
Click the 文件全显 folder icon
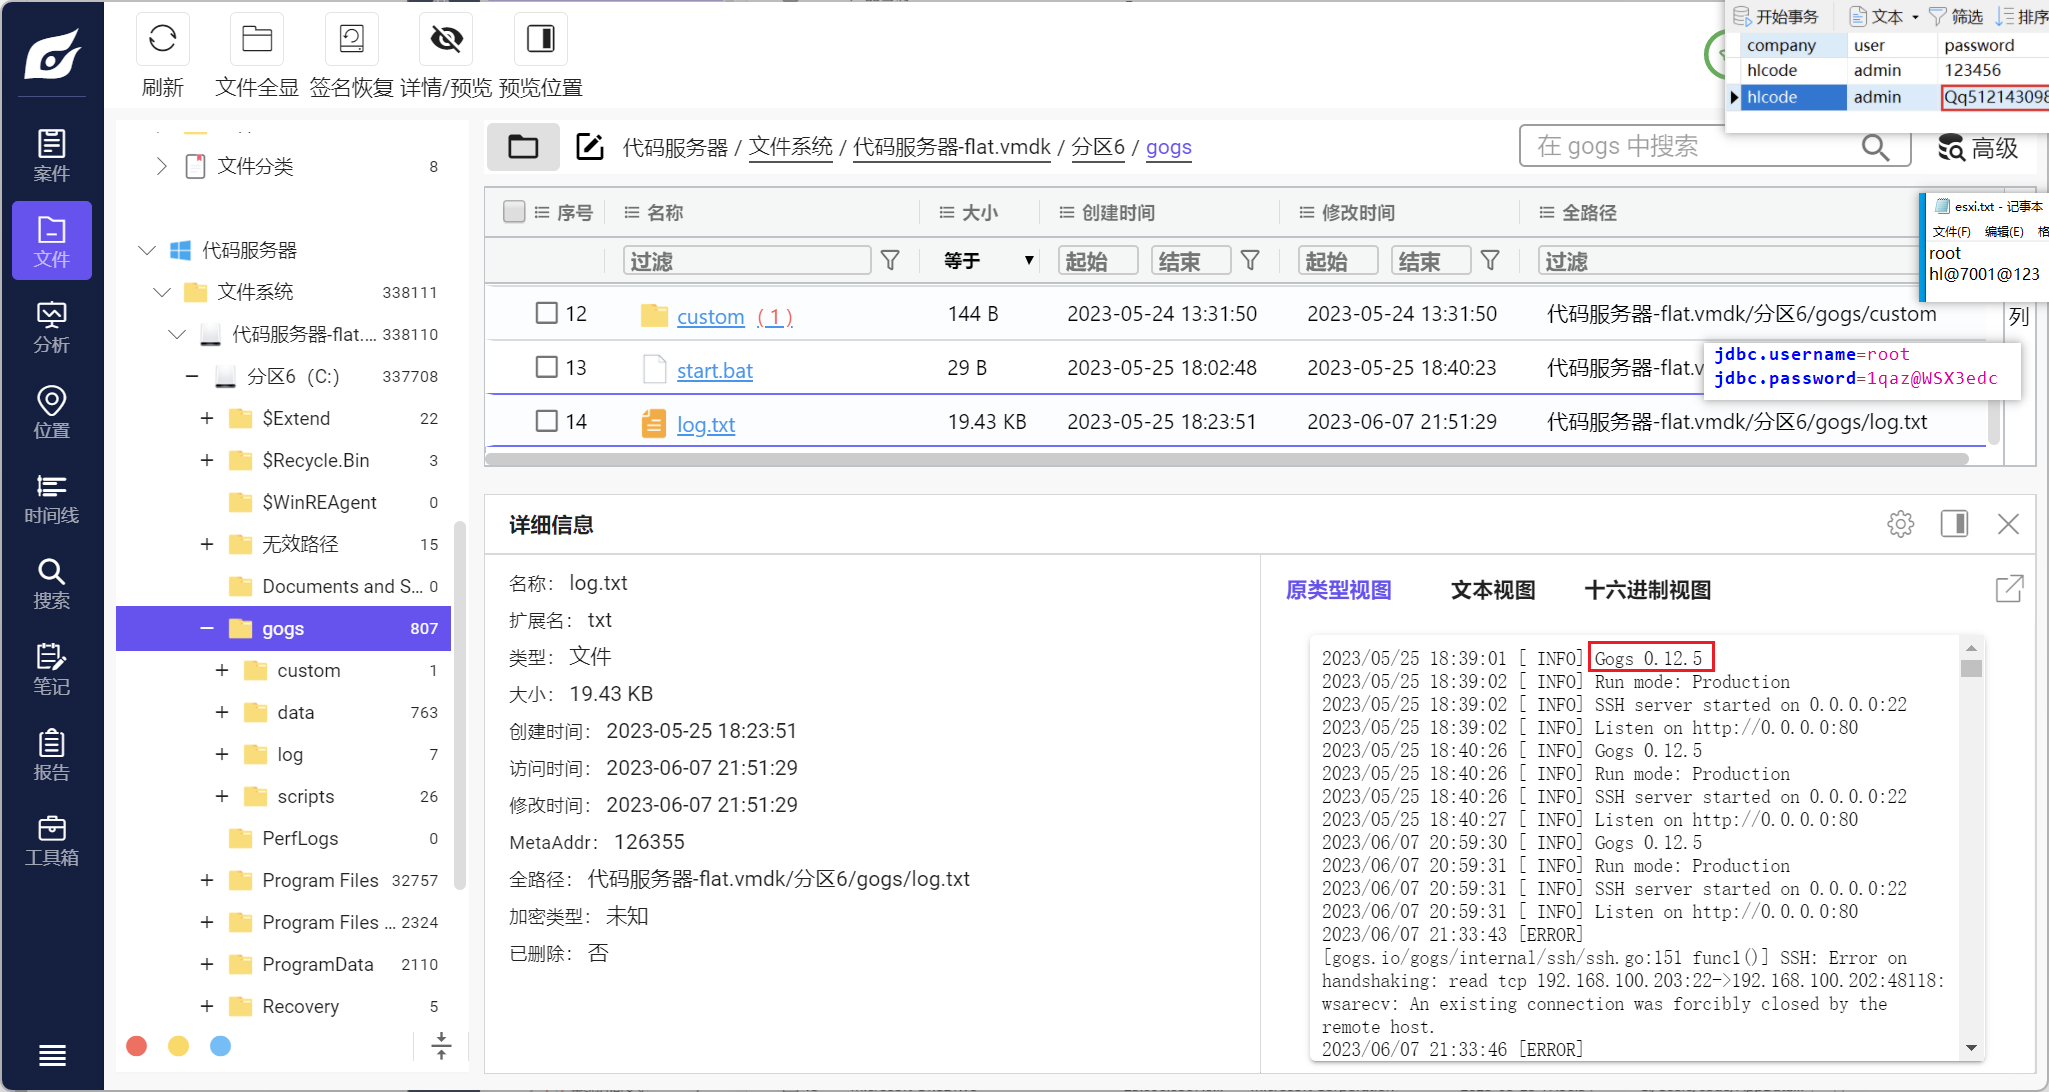pos(257,39)
